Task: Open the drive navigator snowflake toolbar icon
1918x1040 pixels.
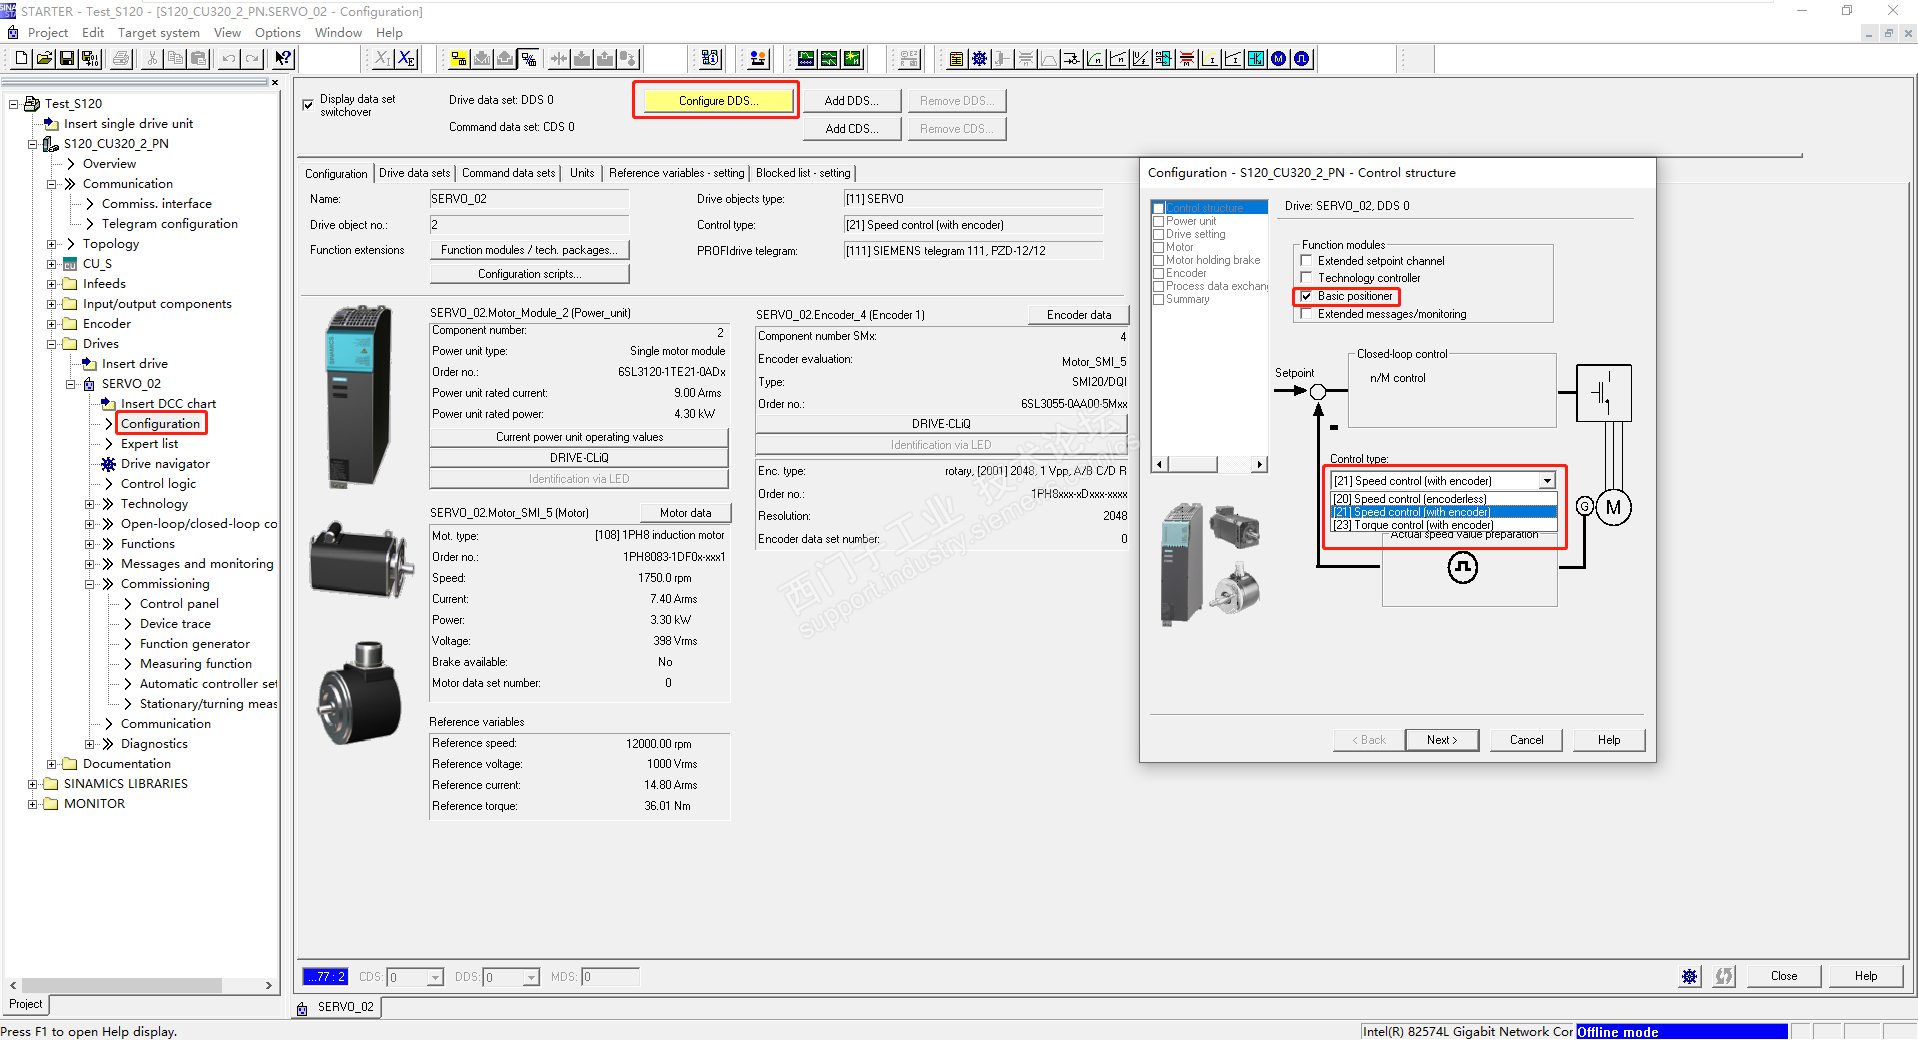Action: 980,59
